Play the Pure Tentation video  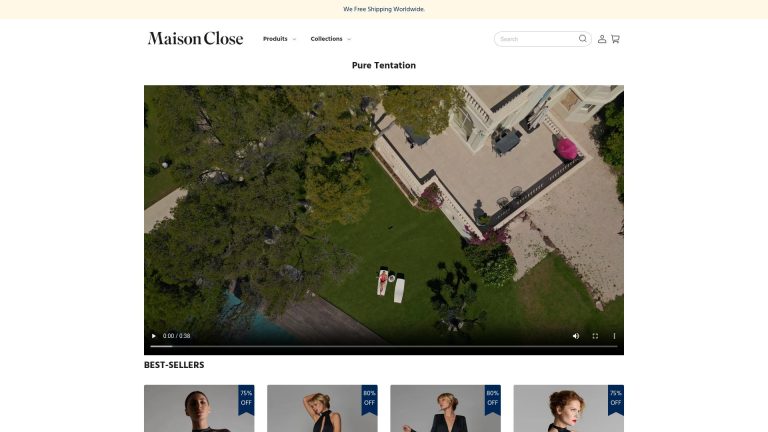point(154,336)
